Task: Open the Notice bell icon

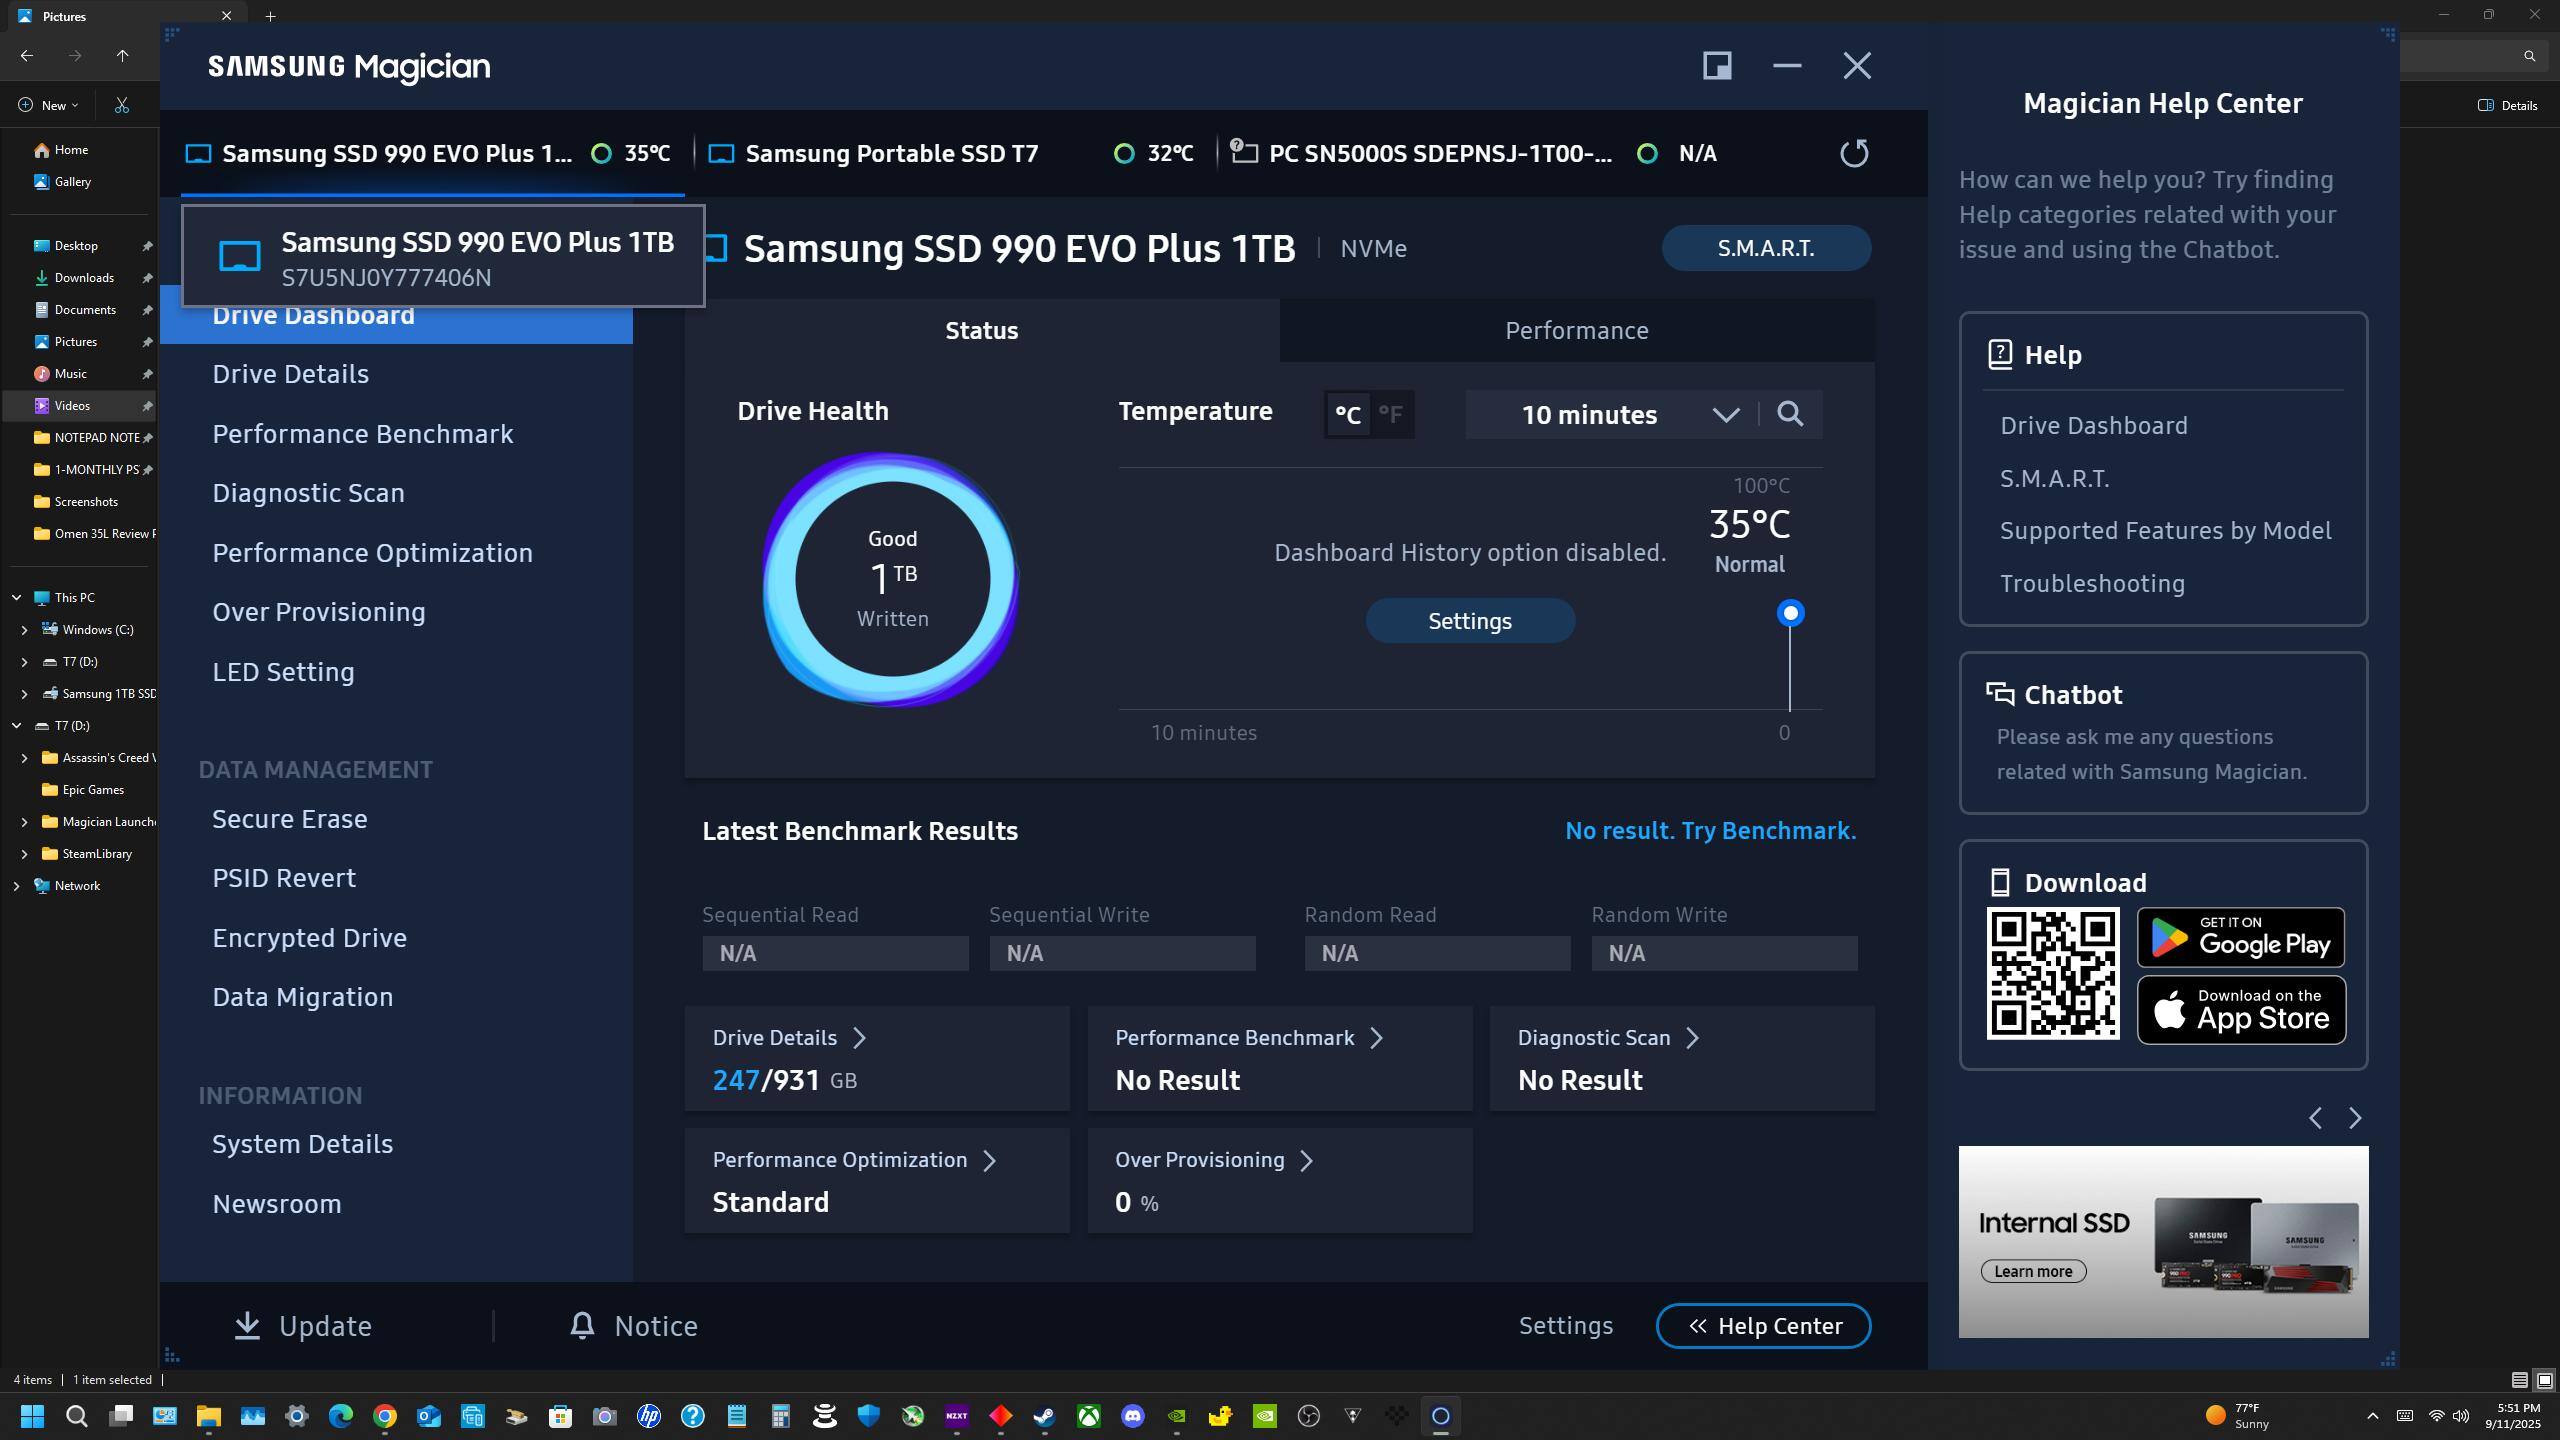Action: click(x=582, y=1325)
